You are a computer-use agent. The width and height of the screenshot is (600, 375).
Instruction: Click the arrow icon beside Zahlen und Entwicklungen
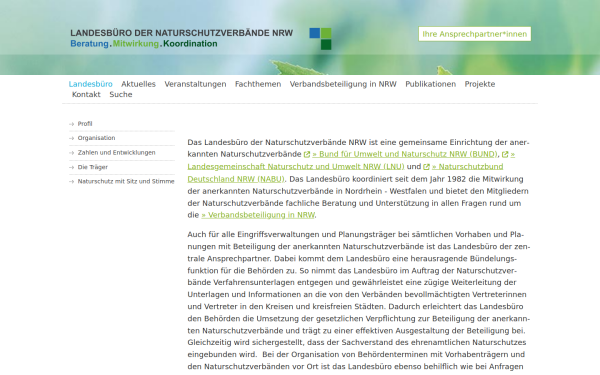[x=72, y=153]
